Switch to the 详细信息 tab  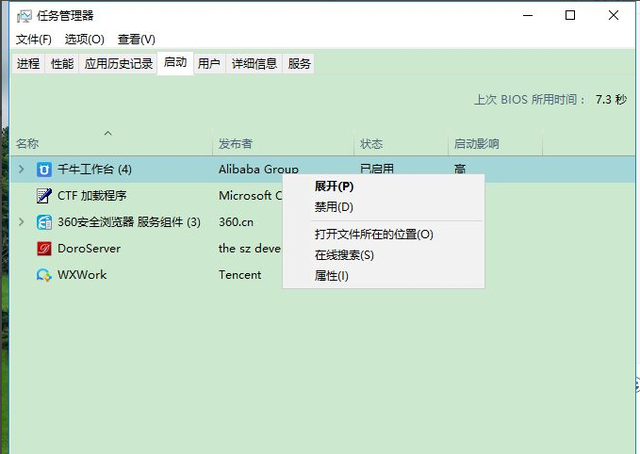[x=254, y=64]
